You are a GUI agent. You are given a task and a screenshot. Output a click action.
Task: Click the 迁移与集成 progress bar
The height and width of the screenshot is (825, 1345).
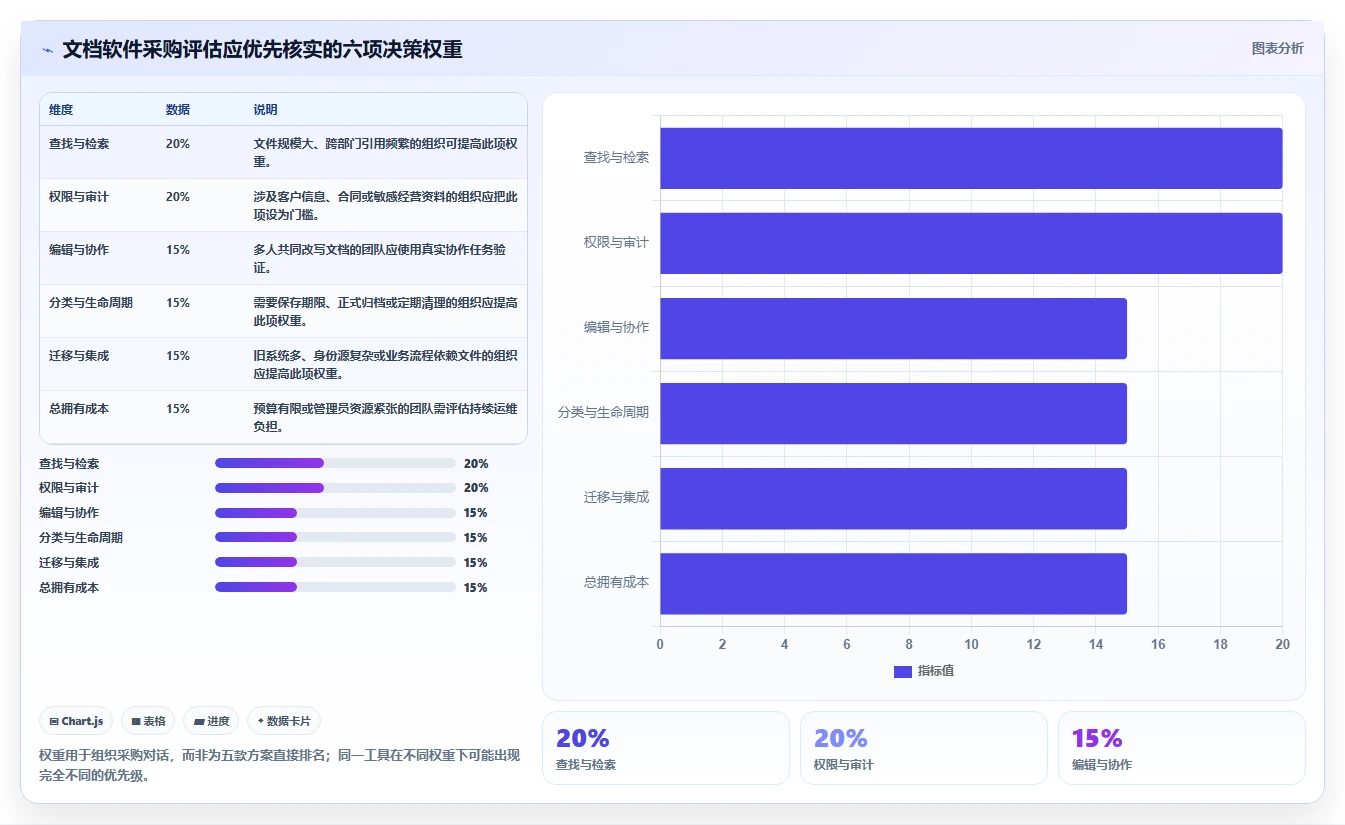pos(335,563)
